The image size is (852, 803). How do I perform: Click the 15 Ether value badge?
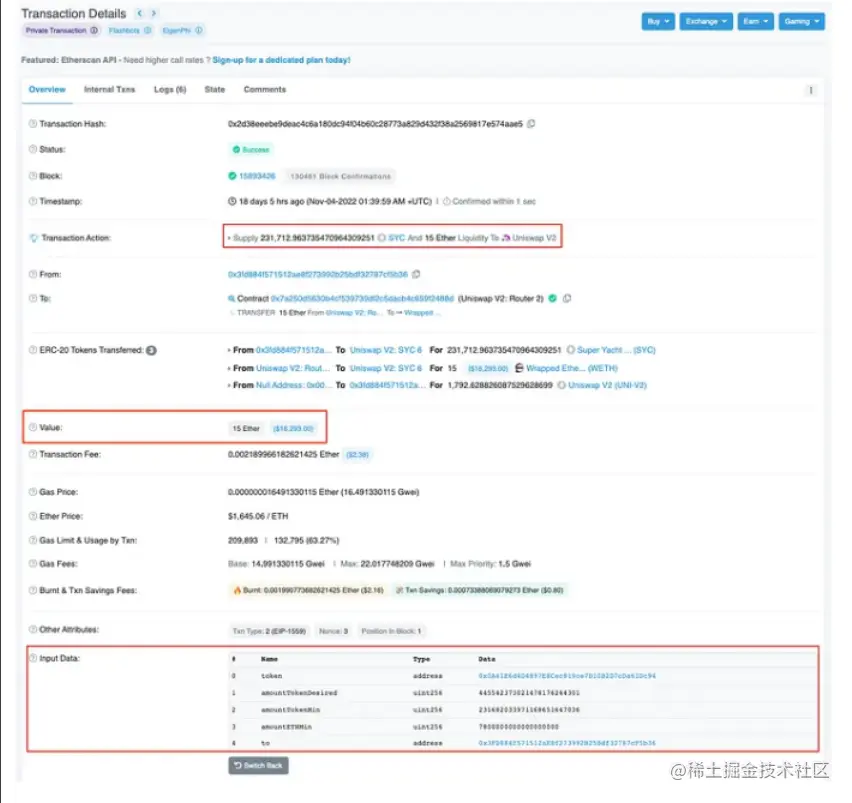click(x=246, y=429)
